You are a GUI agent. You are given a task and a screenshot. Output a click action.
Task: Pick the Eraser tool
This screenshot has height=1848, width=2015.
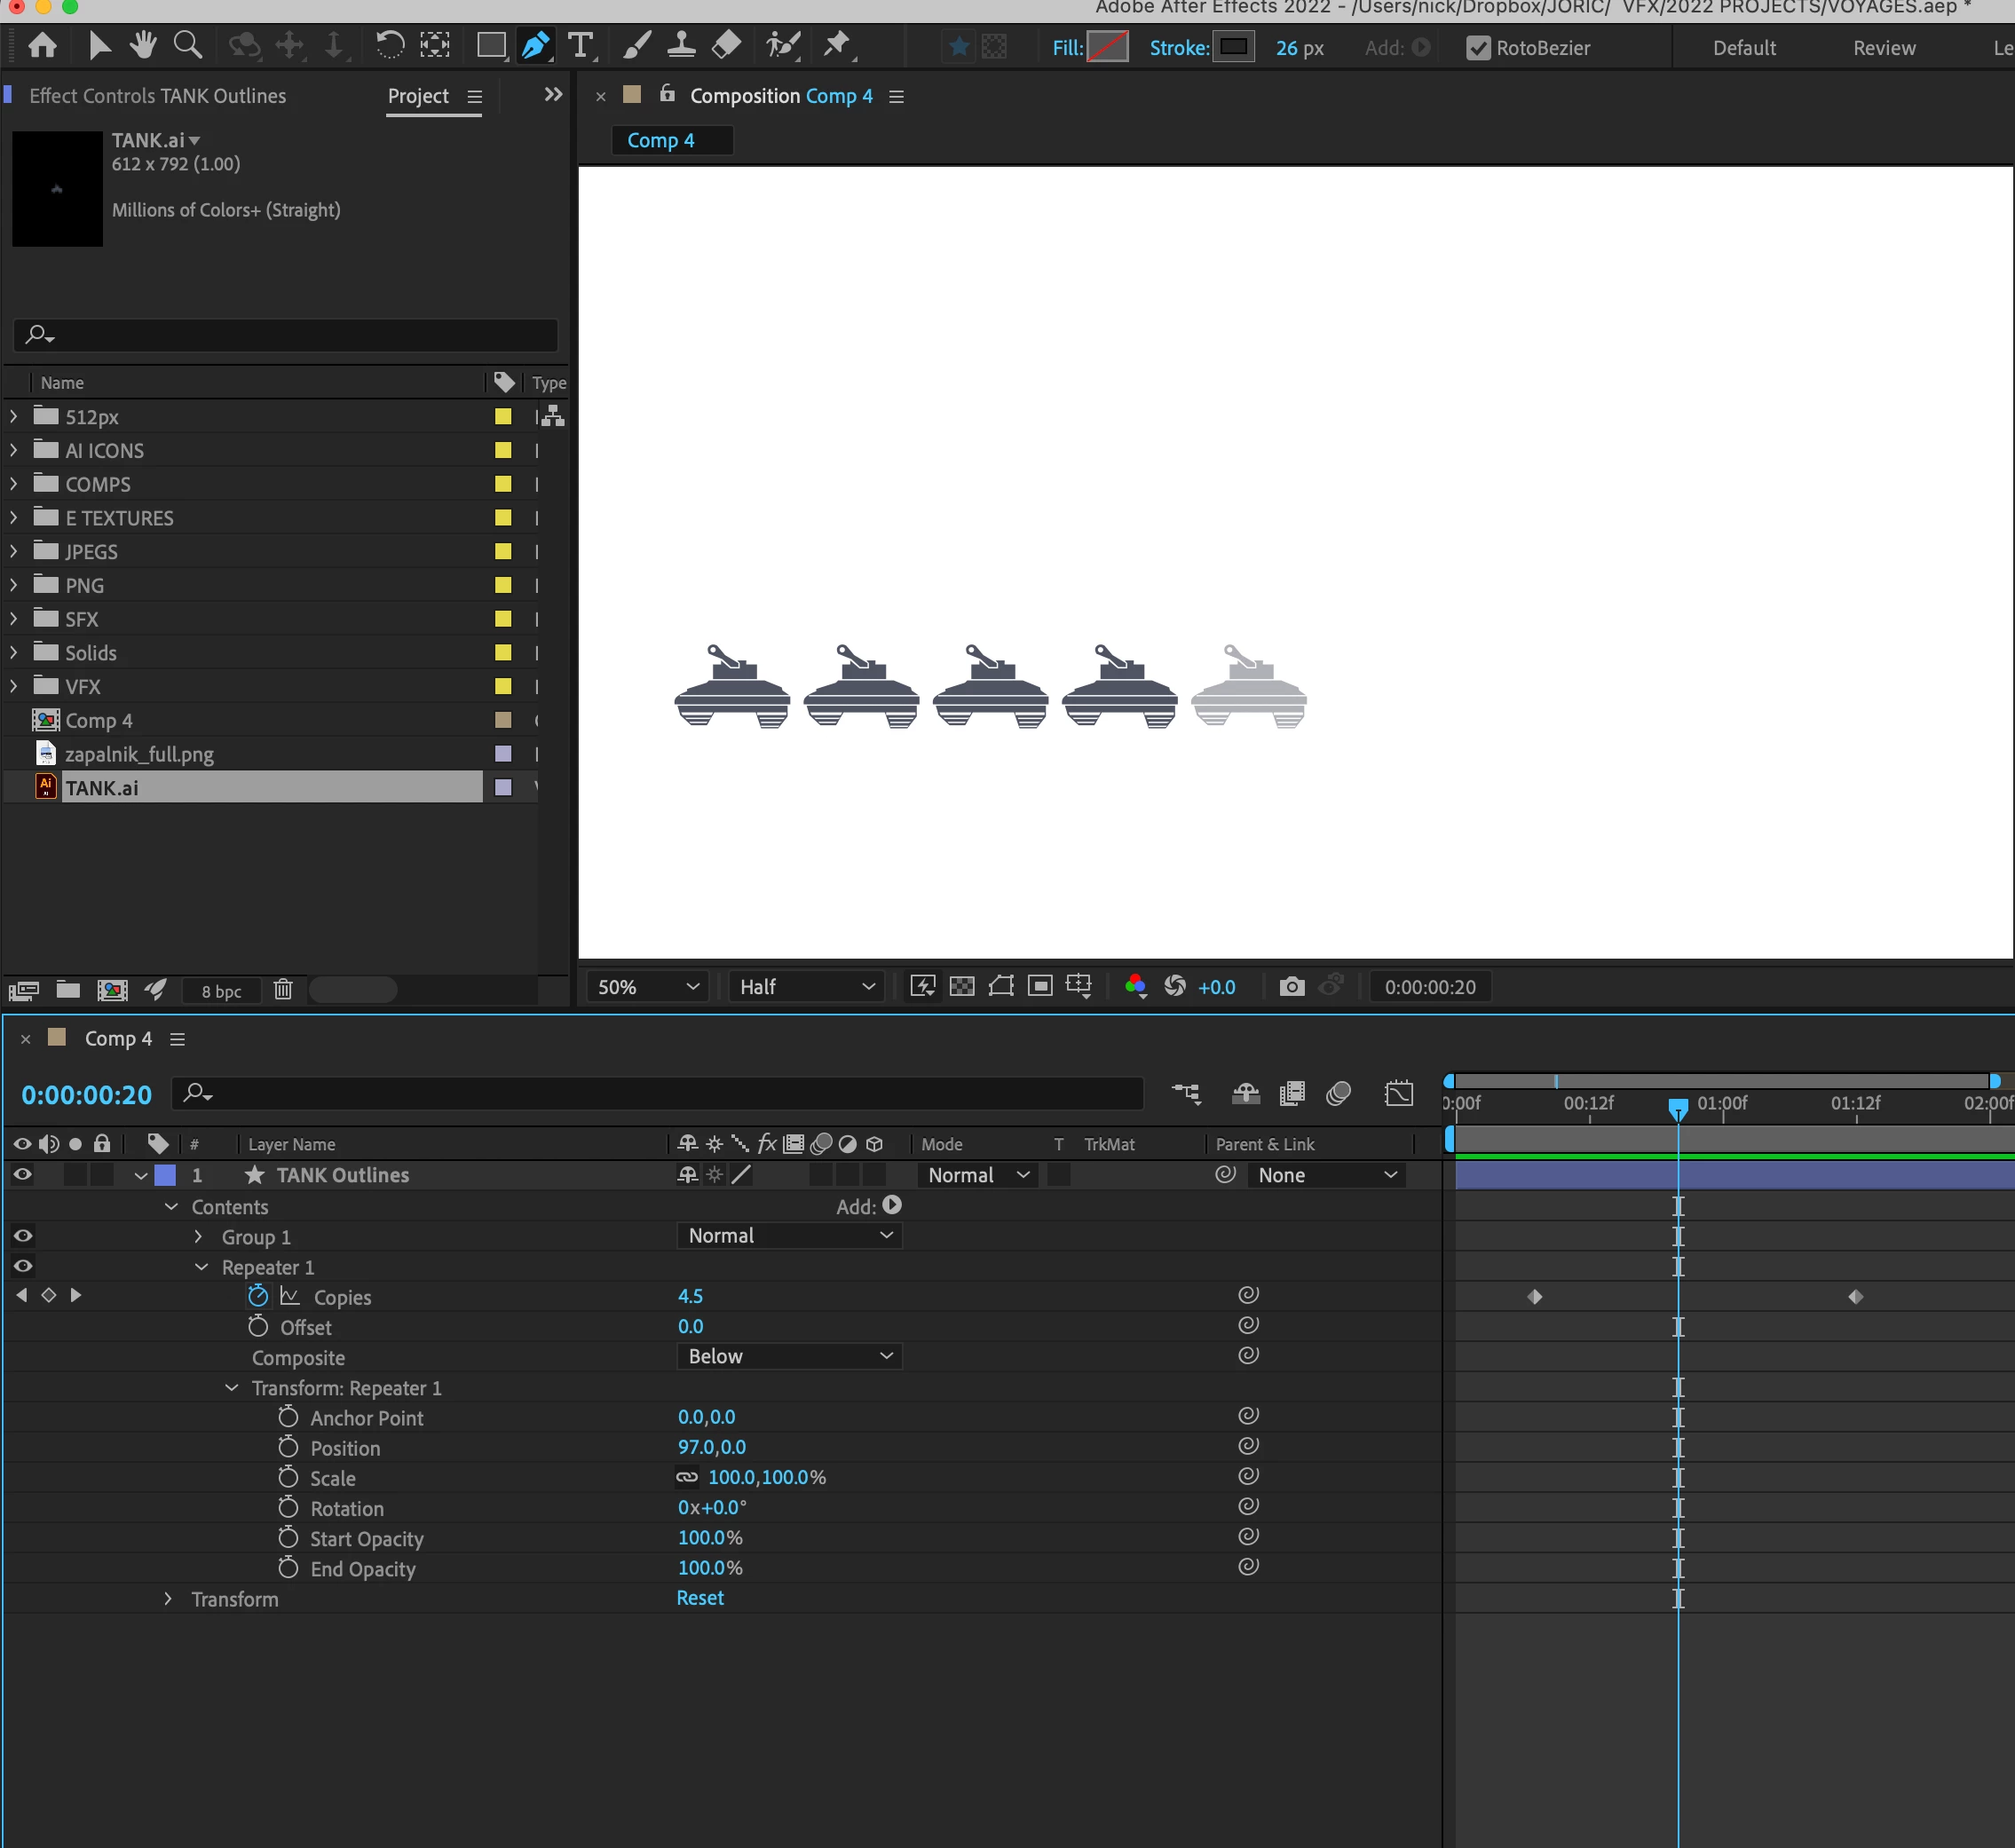(726, 45)
